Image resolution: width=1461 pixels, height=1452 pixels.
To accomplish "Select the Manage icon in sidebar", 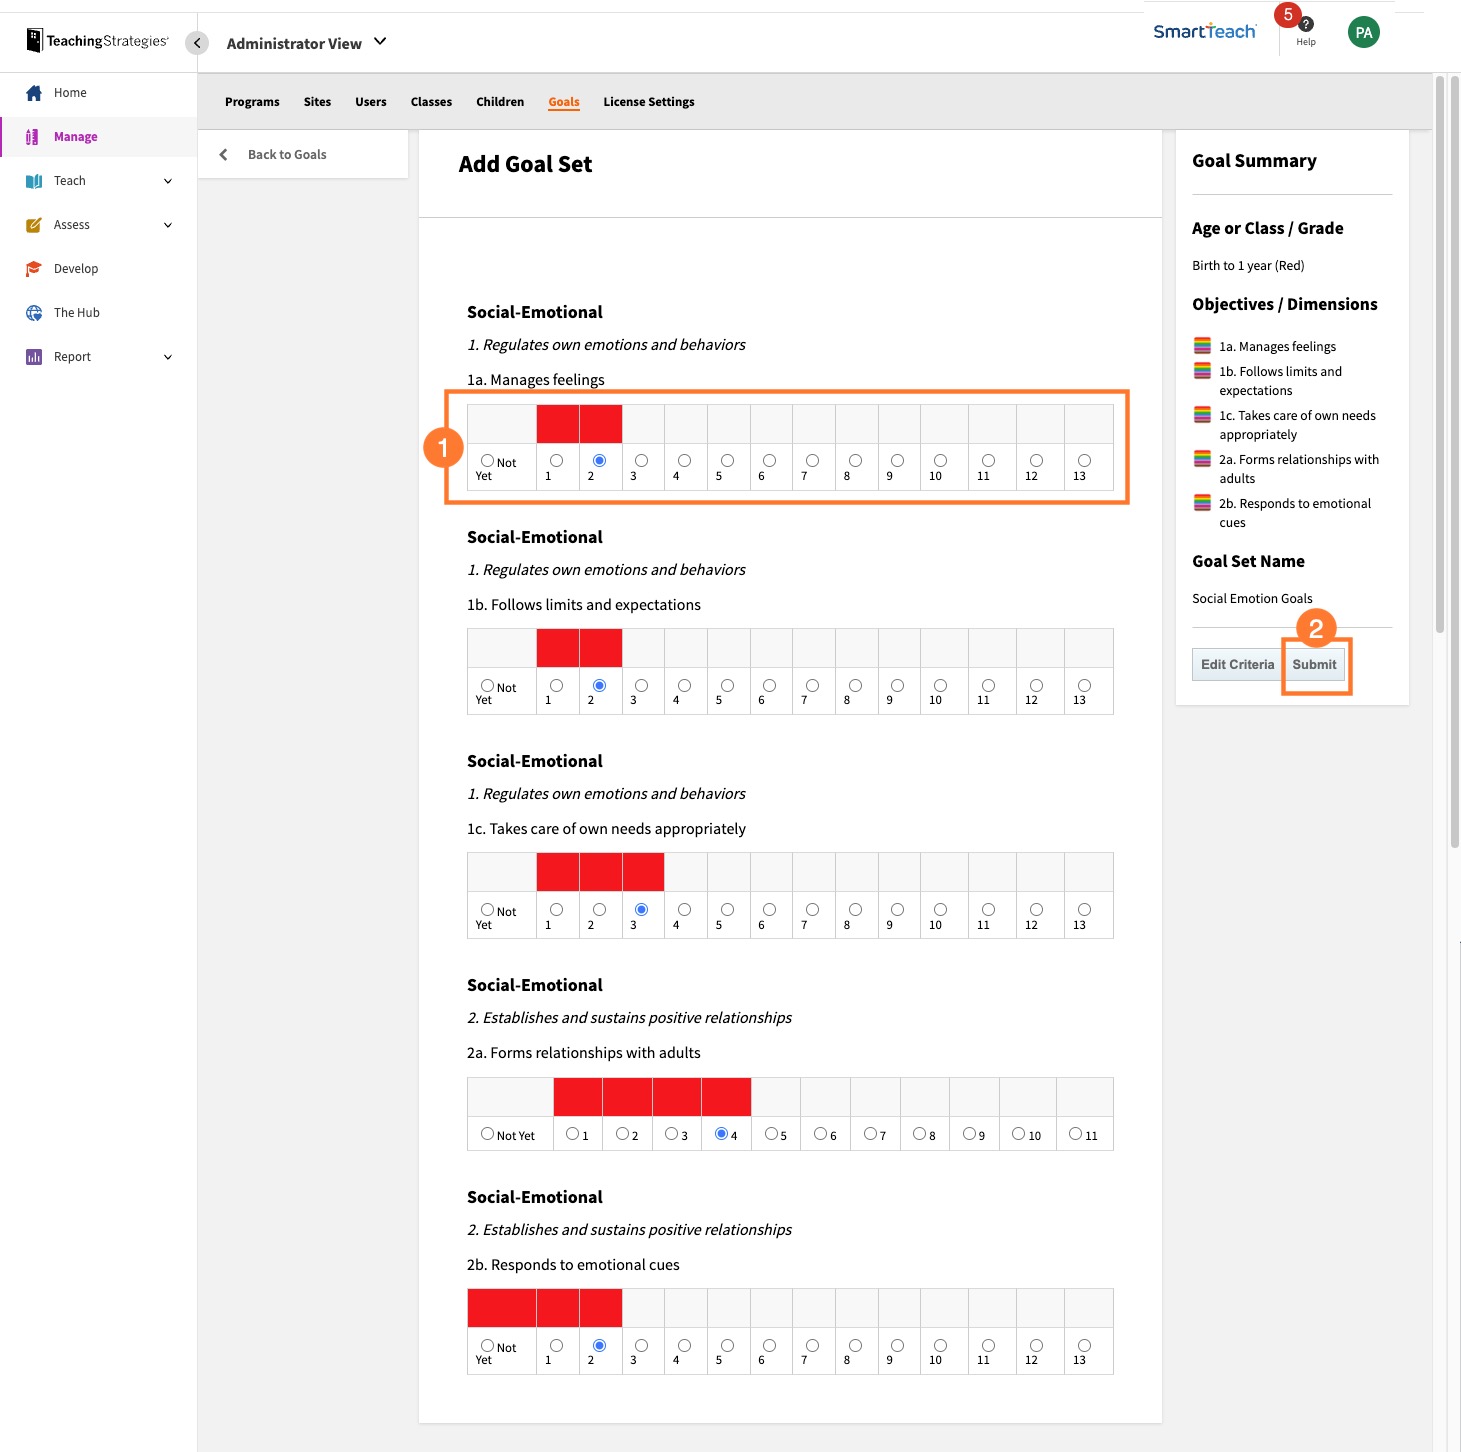I will click(x=31, y=136).
